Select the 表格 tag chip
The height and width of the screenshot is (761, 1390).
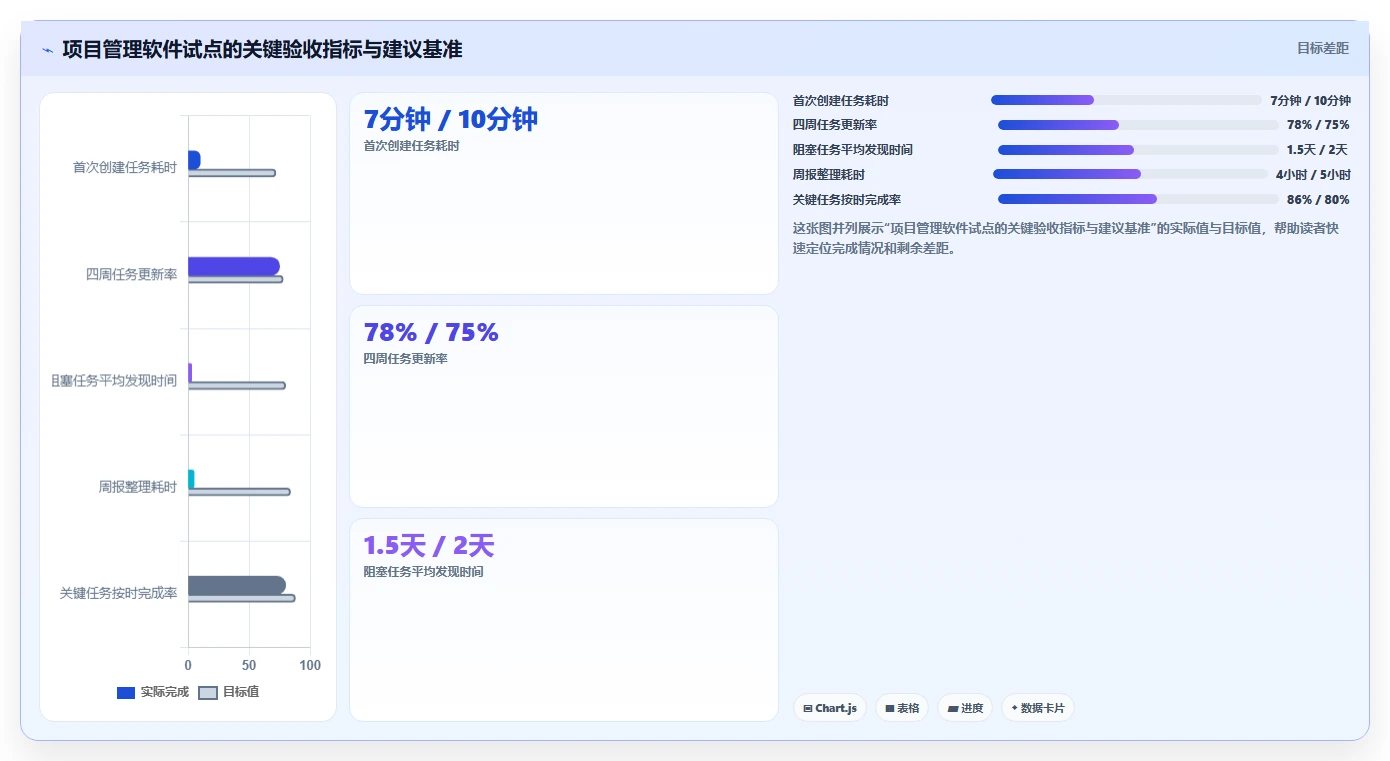[902, 708]
